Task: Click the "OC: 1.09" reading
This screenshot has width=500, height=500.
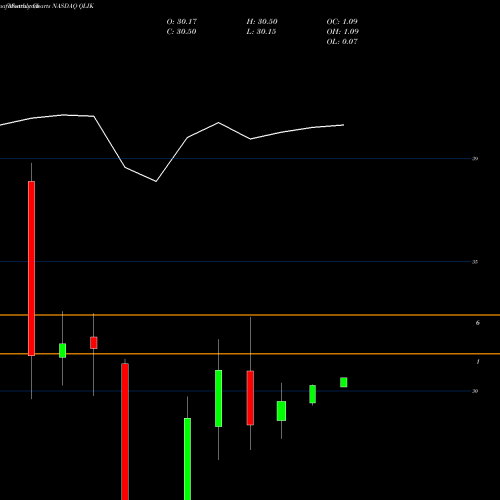Action: pyautogui.click(x=342, y=22)
